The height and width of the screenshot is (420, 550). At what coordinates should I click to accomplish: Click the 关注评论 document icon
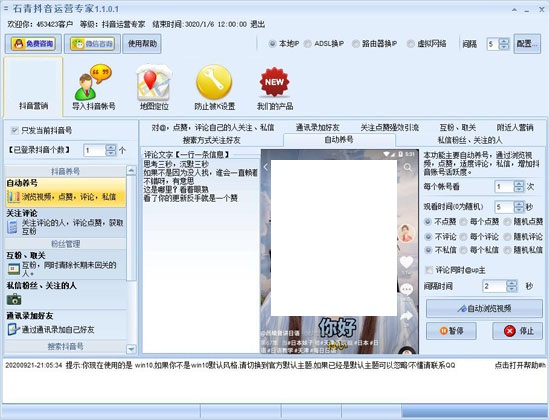[13, 227]
